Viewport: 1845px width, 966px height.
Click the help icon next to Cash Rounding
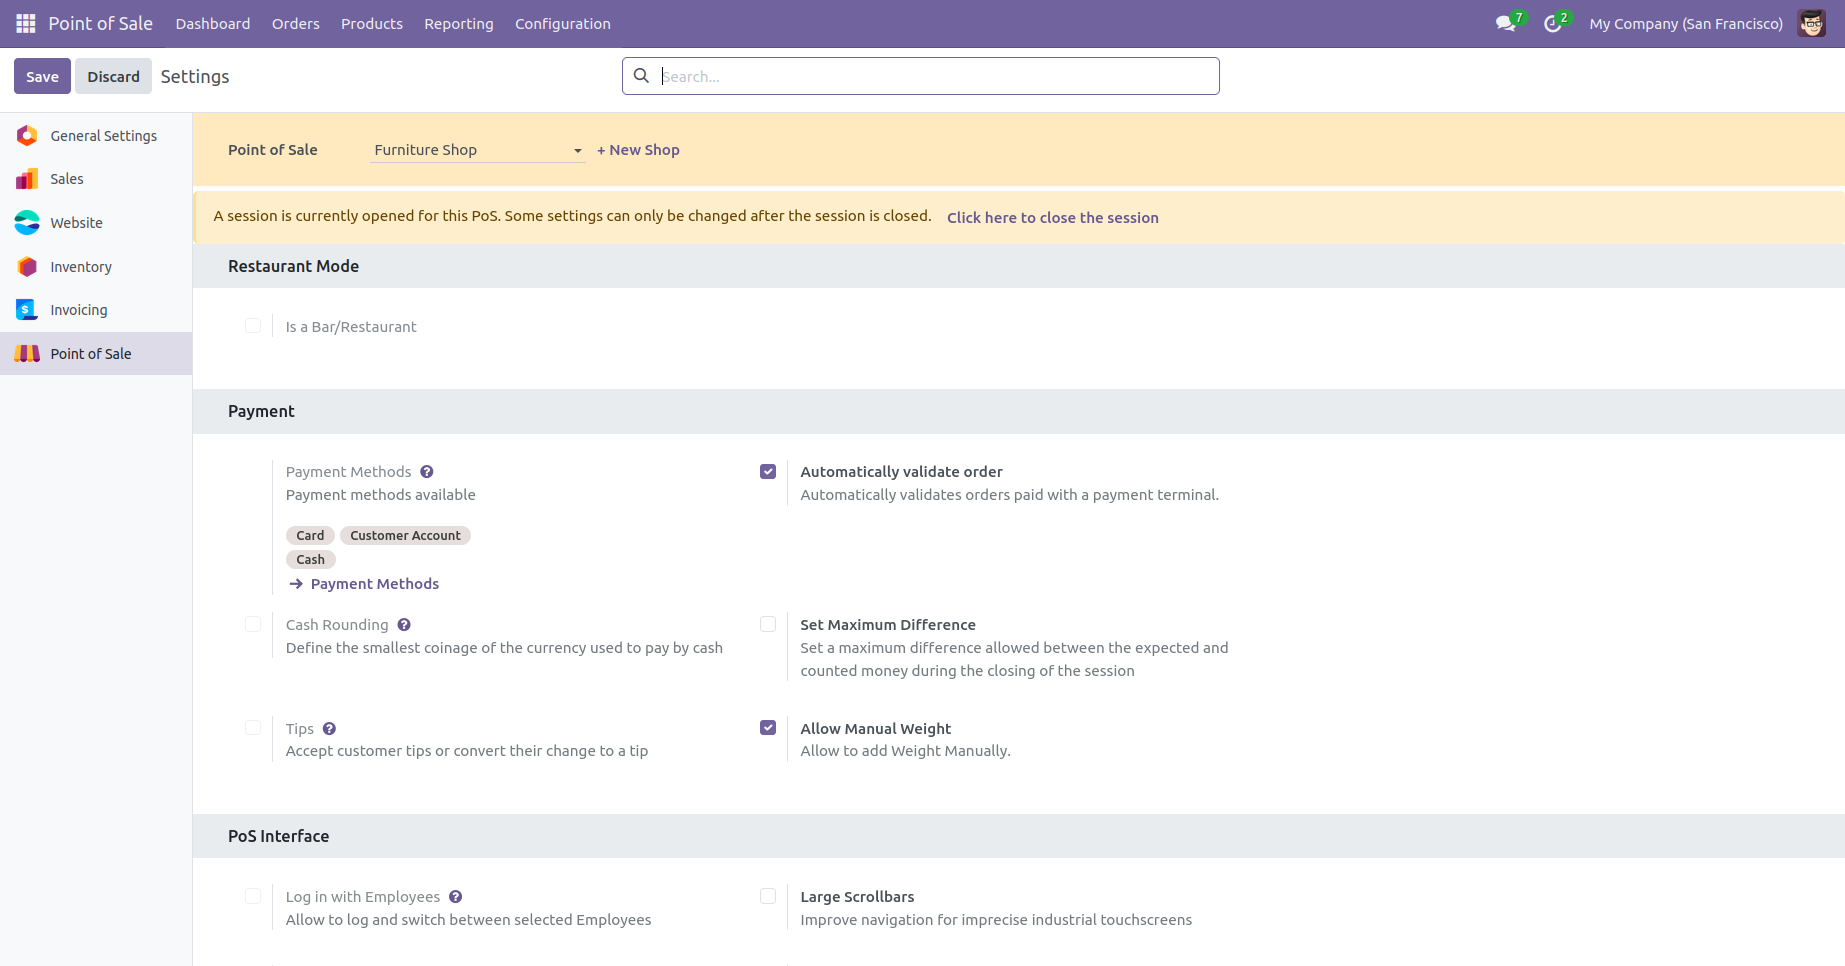[404, 625]
